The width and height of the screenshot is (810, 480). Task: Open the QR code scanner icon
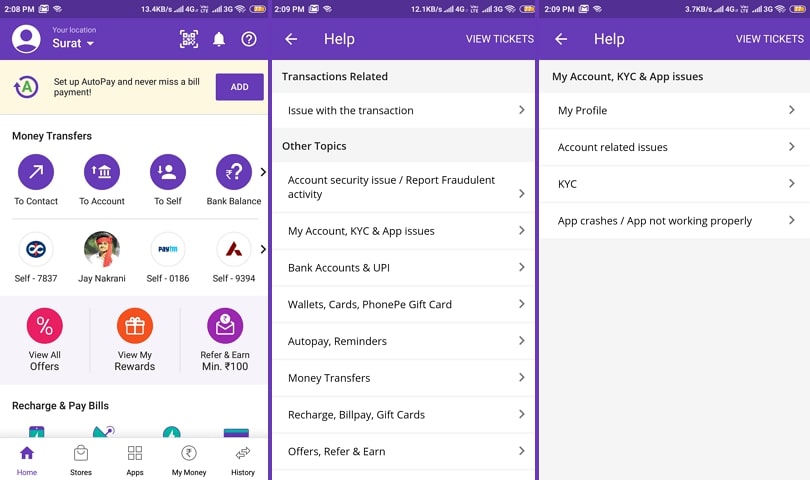coord(188,39)
